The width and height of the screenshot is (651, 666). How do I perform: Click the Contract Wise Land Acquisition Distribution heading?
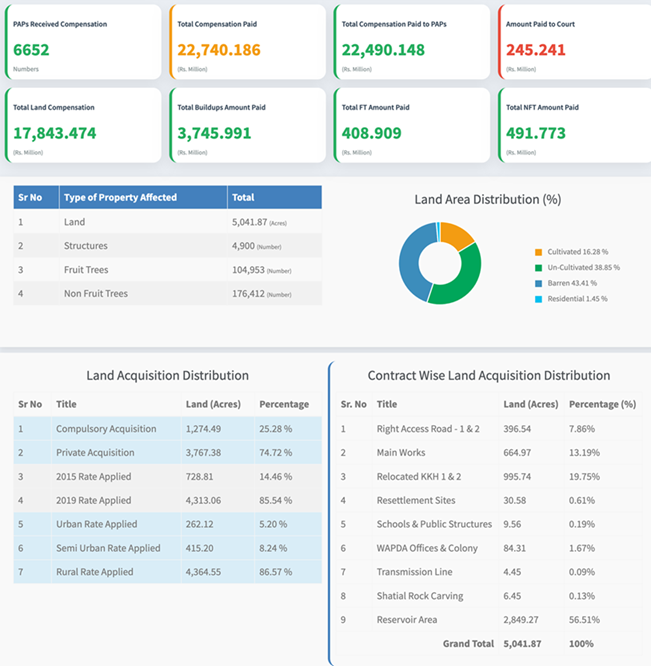(489, 375)
